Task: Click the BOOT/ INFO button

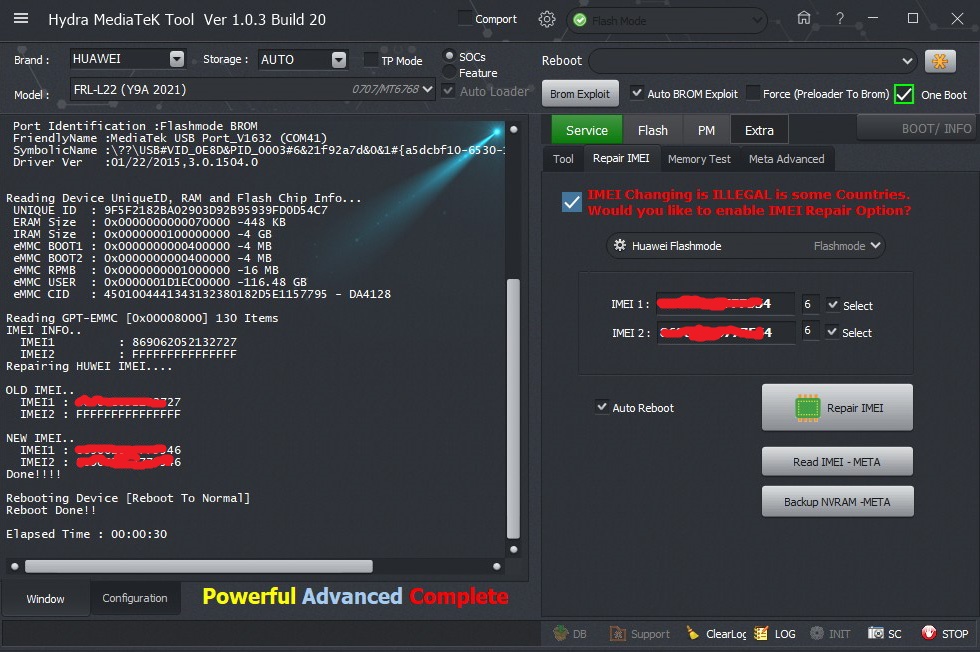Action: pyautogui.click(x=917, y=128)
